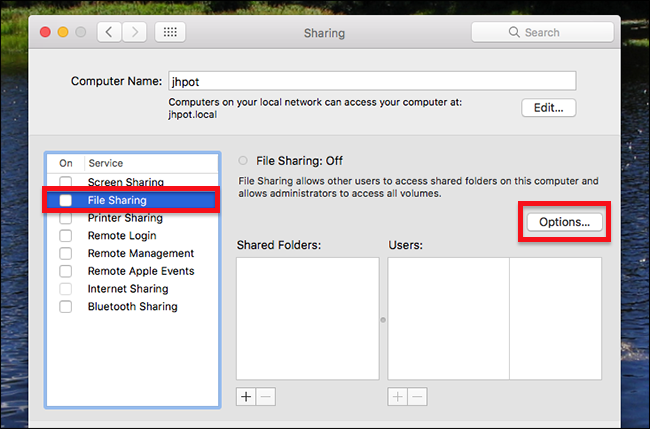Select the Screen Sharing service row
The image size is (650, 429).
click(132, 182)
